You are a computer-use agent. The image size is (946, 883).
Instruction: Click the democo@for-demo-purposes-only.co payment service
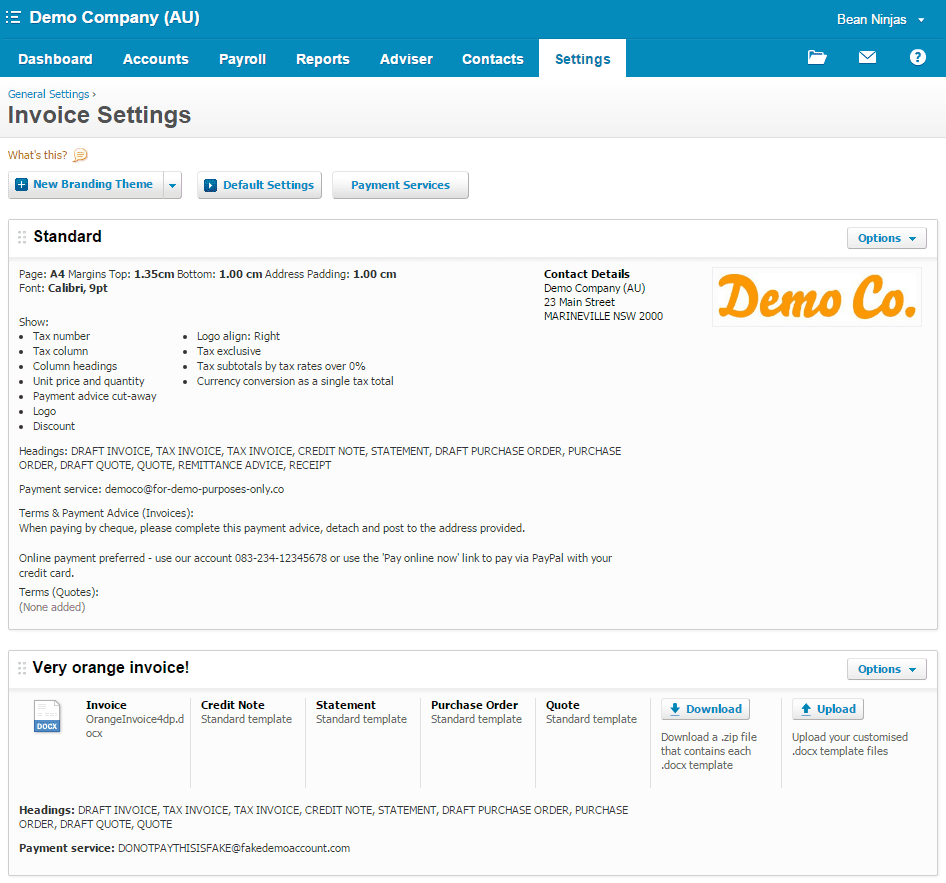(x=194, y=489)
